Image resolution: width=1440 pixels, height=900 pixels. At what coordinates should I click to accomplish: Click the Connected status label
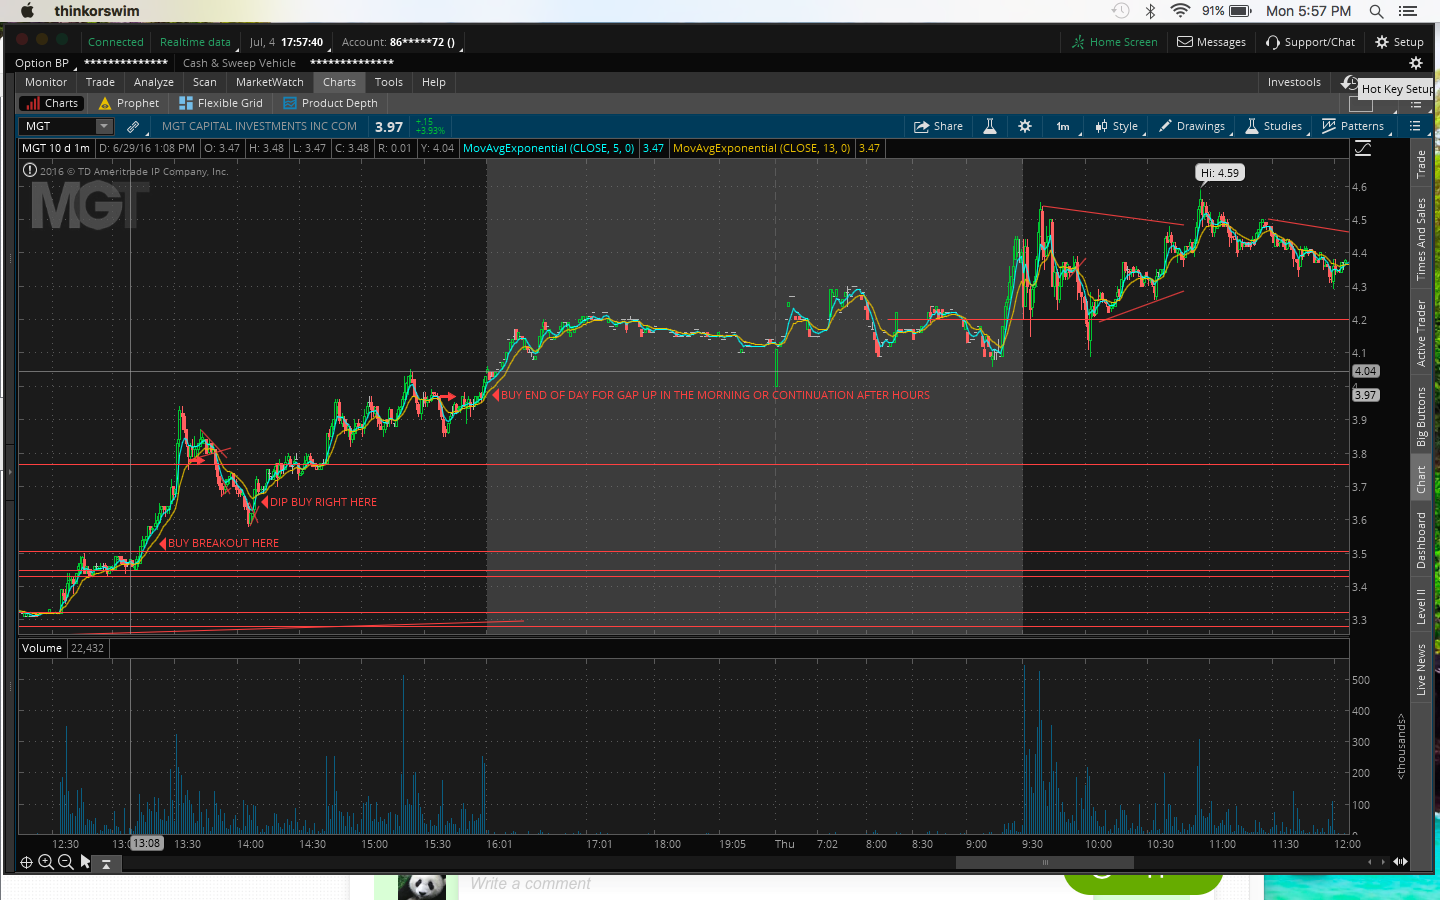pos(116,42)
